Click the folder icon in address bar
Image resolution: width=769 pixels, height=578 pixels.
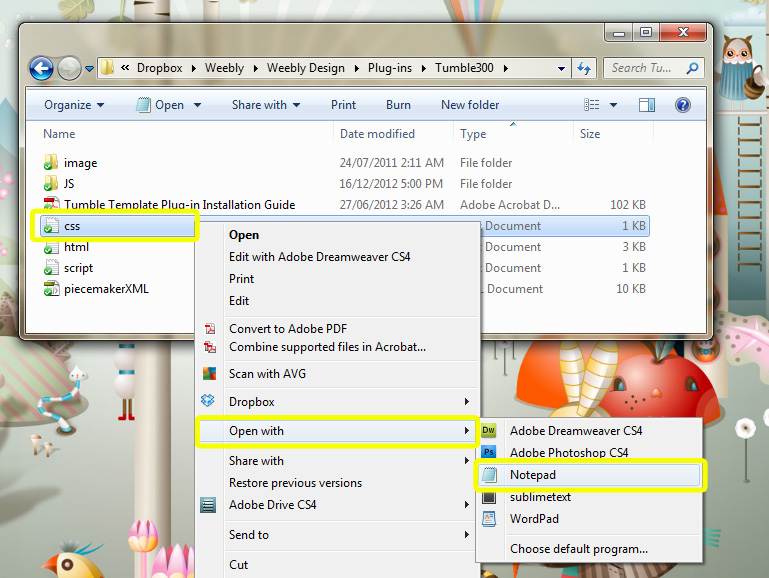(x=107, y=68)
